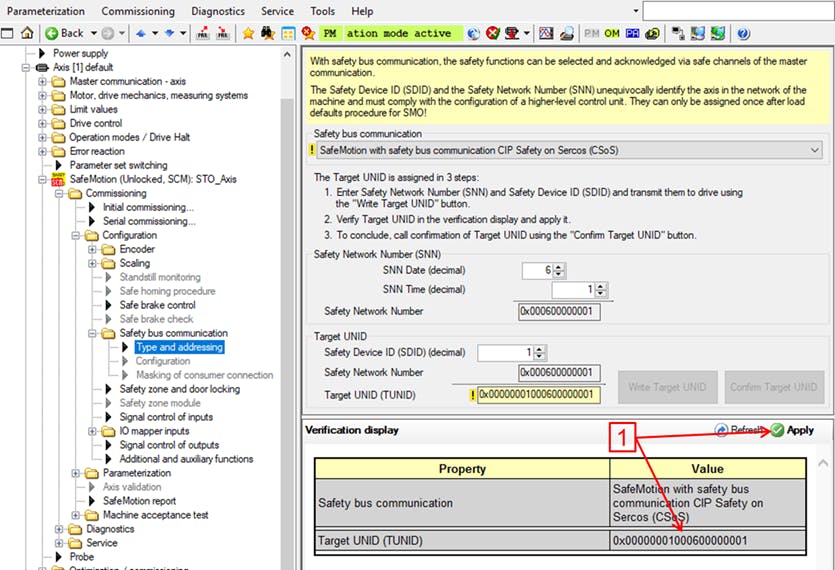835x570 pixels.
Task: Click the upper Safety Network Number field
Action: [559, 312]
